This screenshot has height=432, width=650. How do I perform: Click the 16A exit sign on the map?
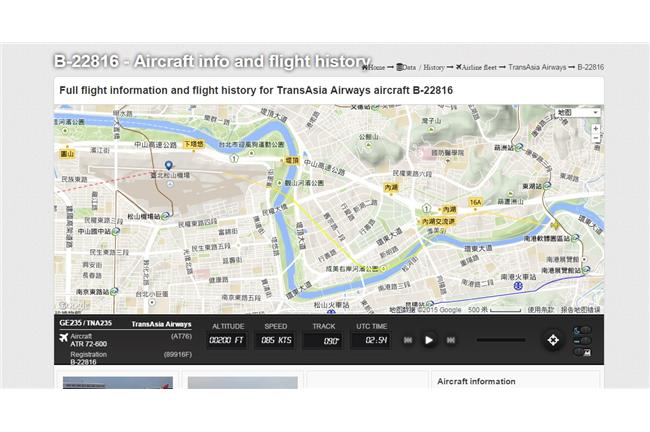tap(475, 202)
